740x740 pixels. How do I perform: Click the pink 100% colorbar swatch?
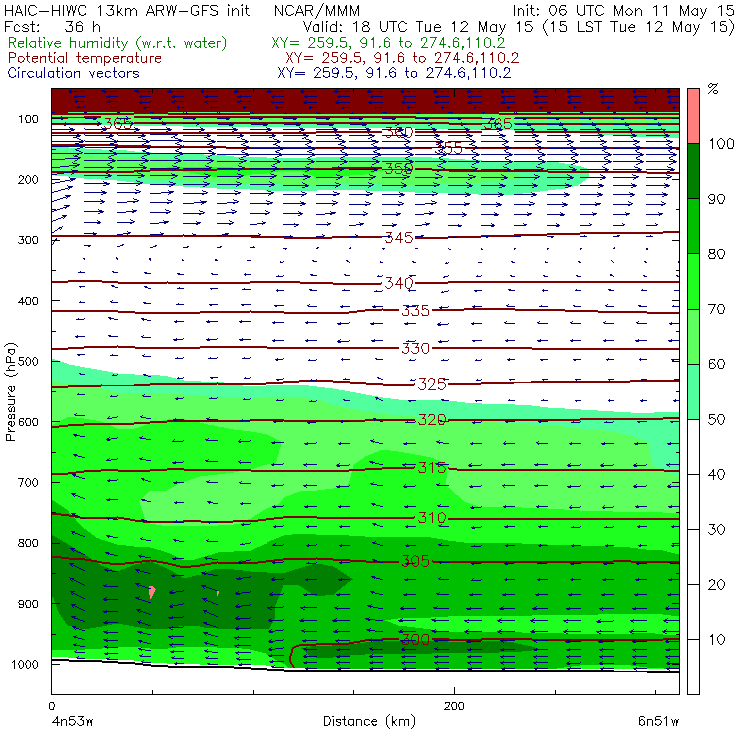[x=693, y=116]
